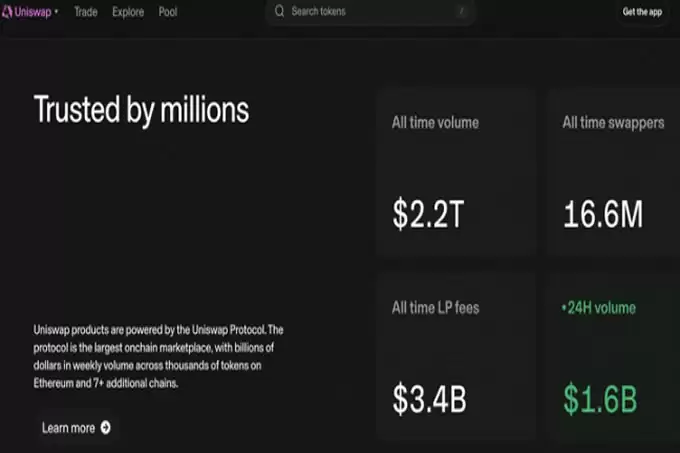Click the $2.2T value
Image resolution: width=680 pixels, height=453 pixels.
coord(428,214)
